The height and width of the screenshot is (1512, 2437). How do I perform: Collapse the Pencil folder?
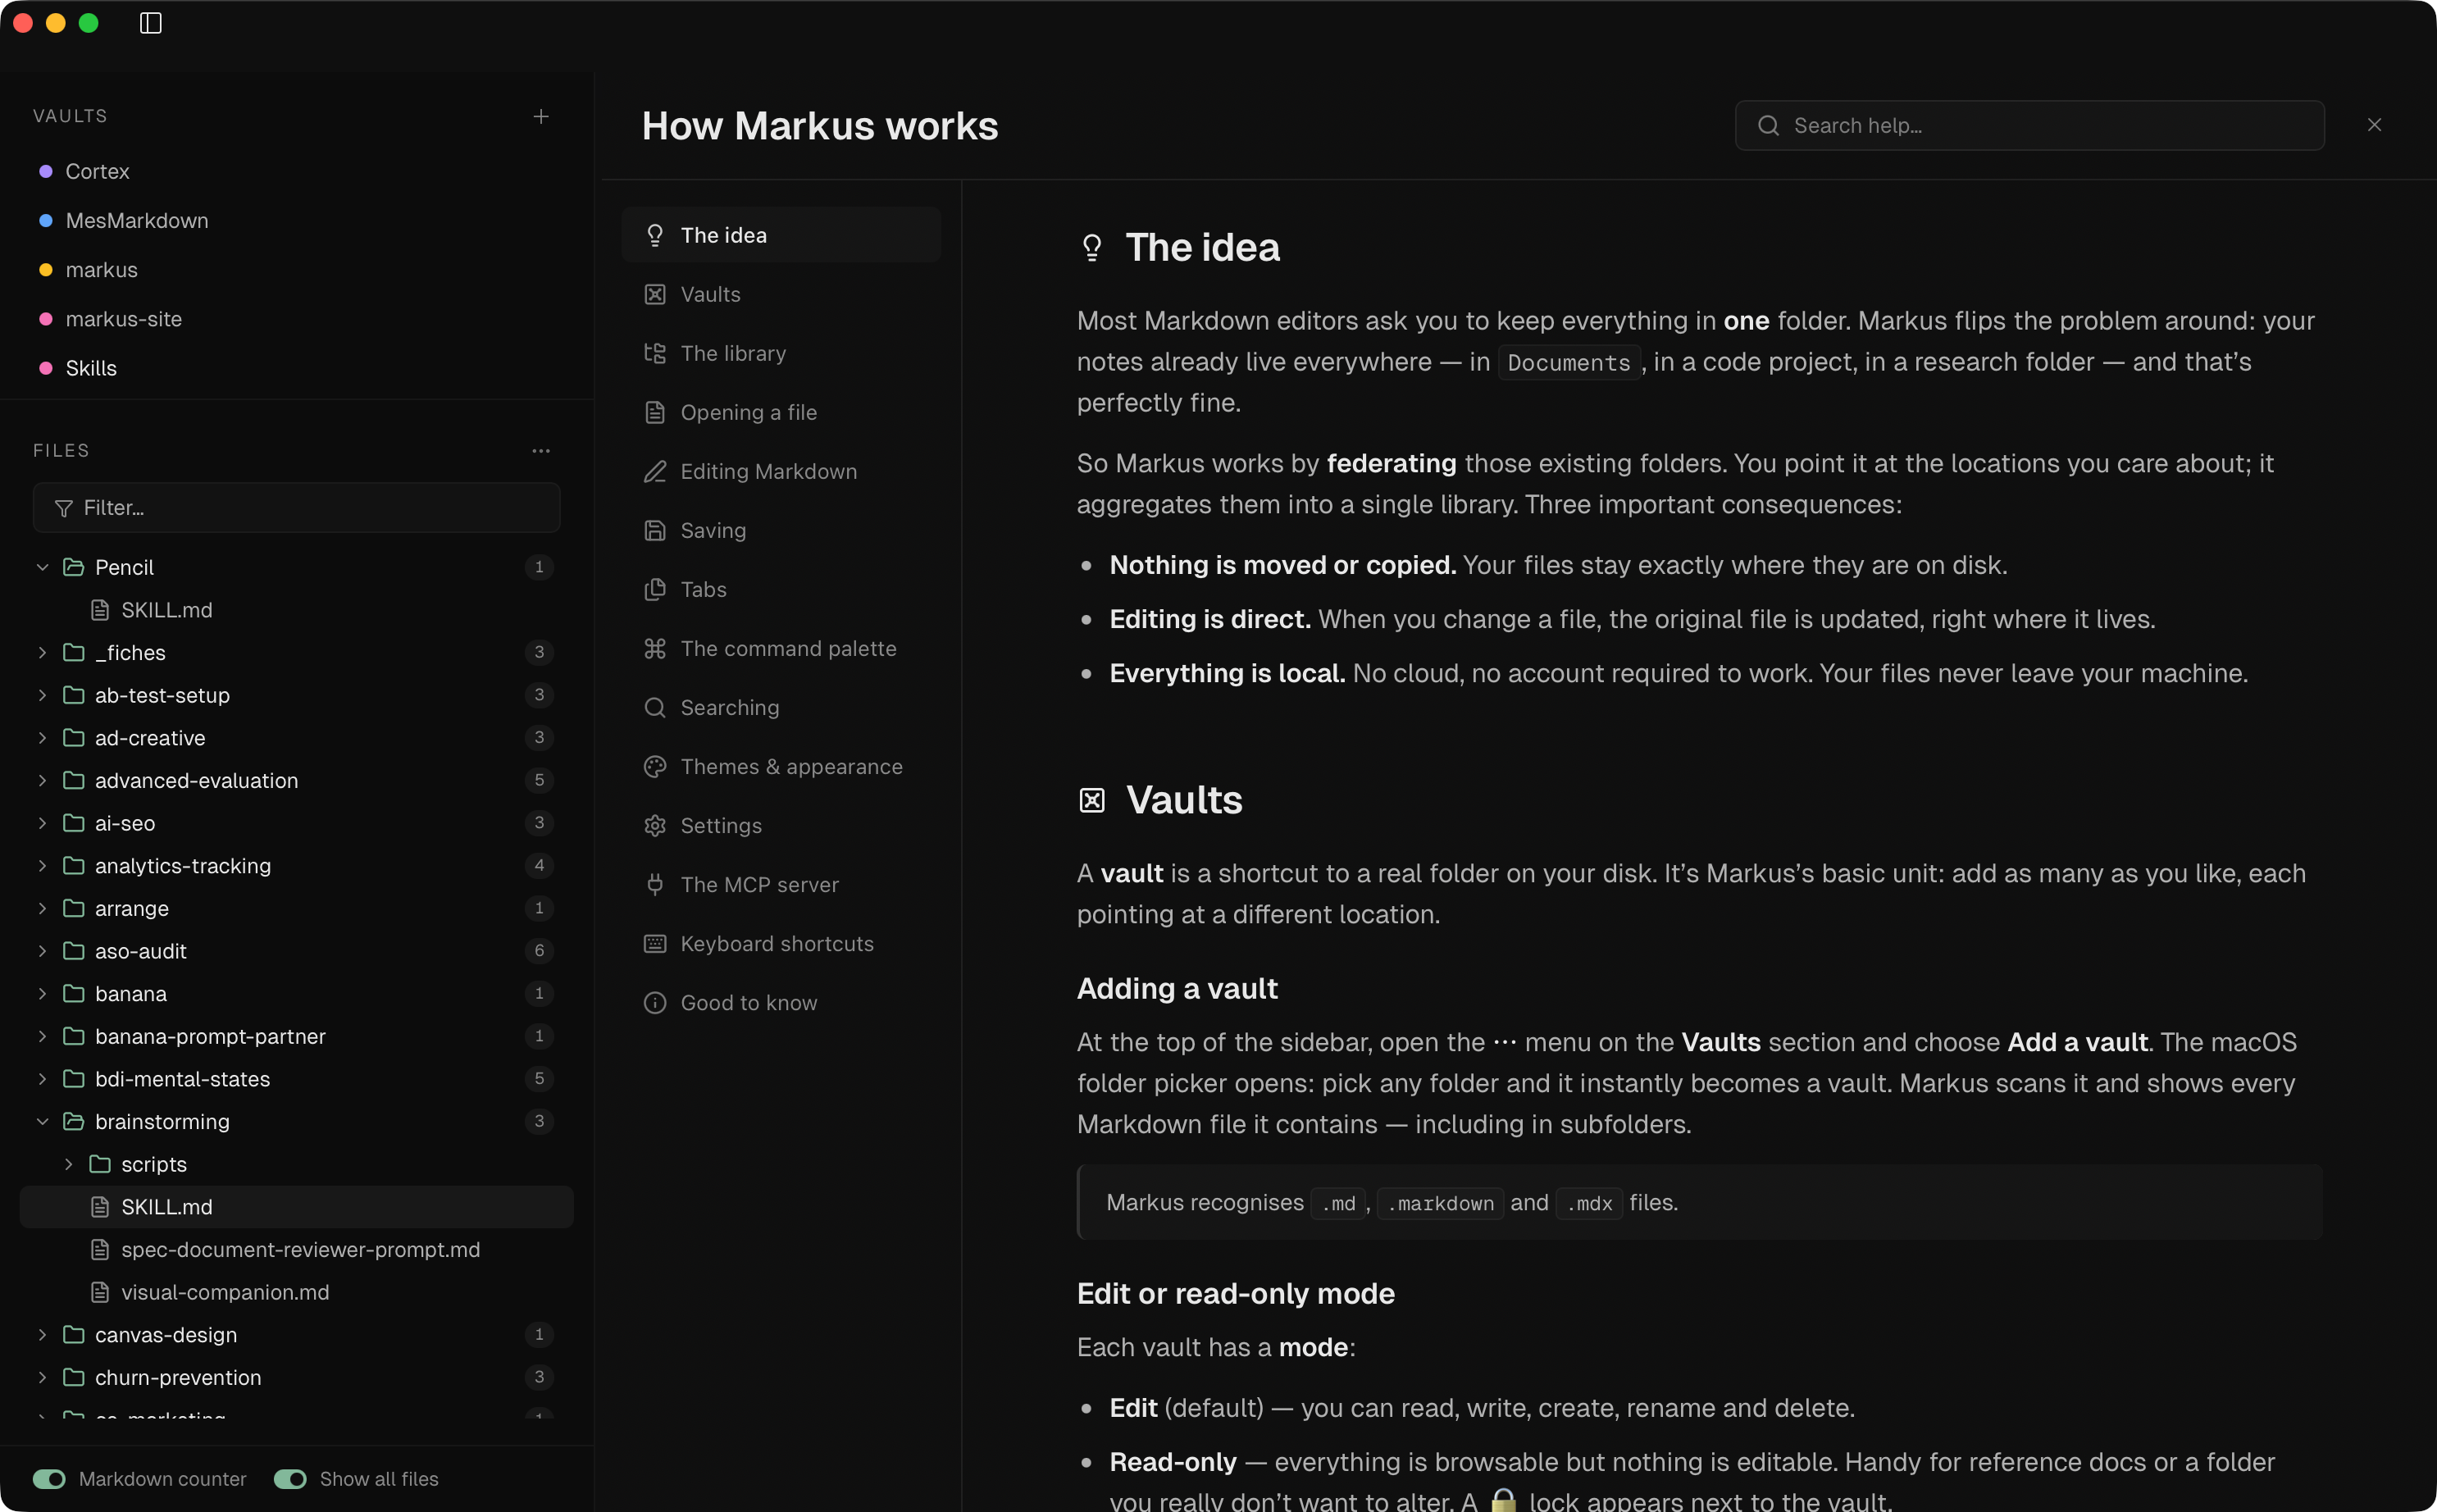pos(42,567)
